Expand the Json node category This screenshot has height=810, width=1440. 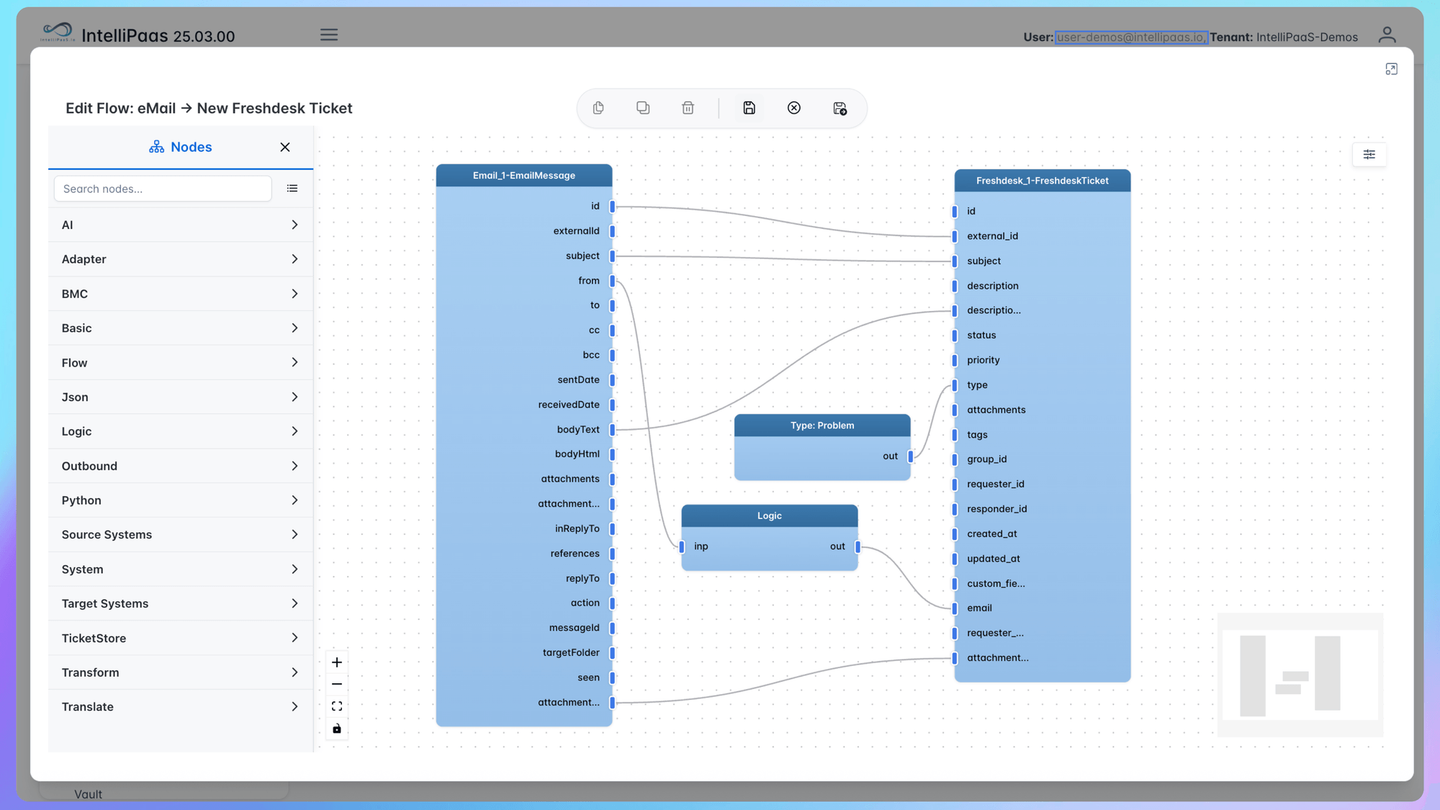pyautogui.click(x=180, y=397)
